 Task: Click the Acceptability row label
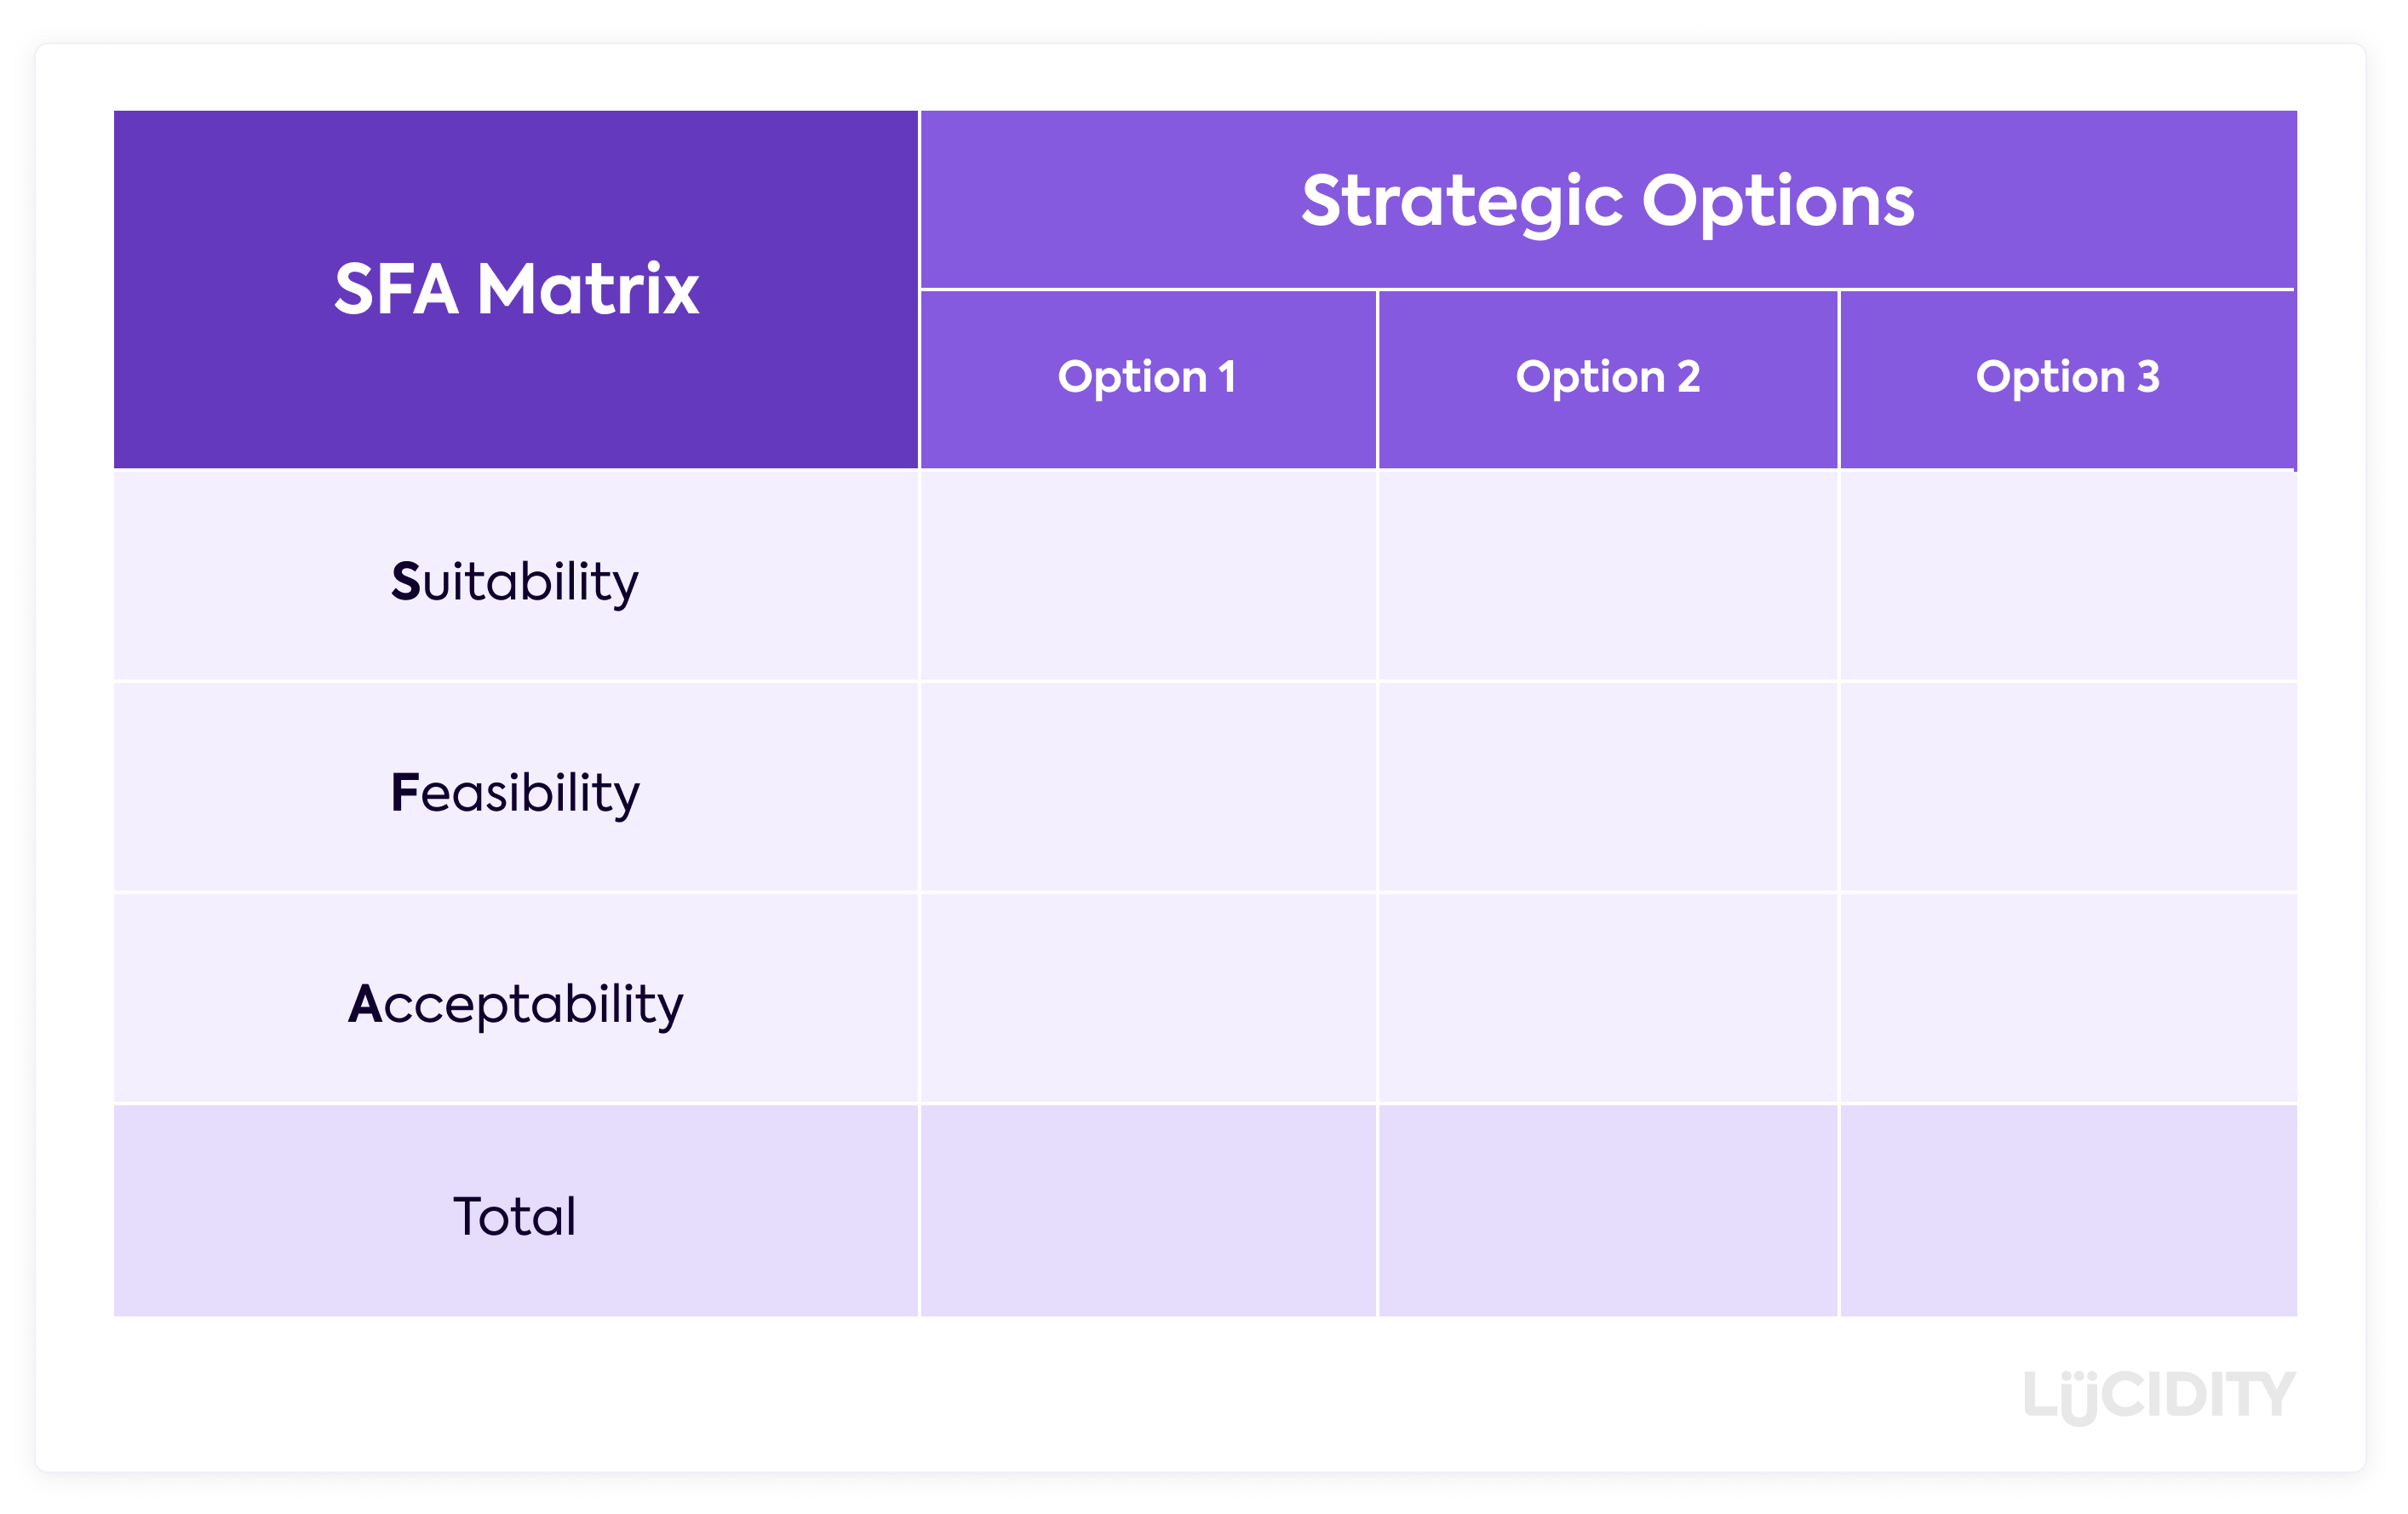tap(516, 1002)
